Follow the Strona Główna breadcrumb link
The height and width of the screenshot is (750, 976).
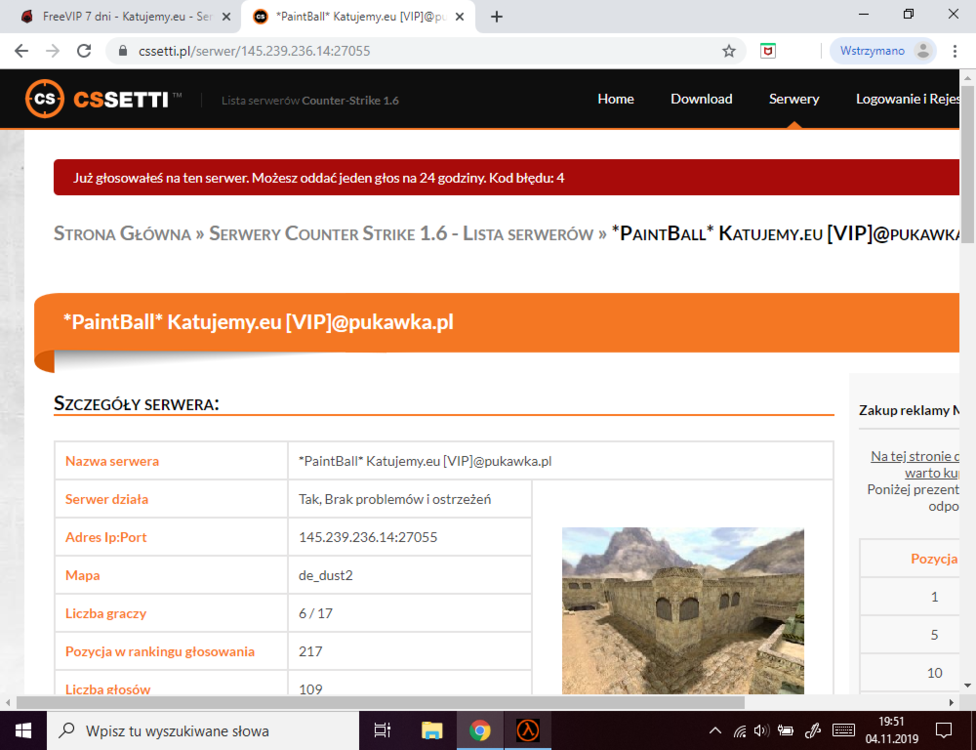coord(122,234)
